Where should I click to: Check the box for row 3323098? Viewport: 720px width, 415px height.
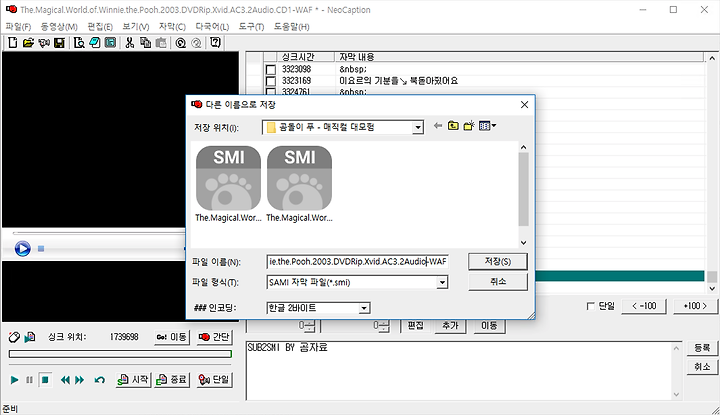[x=271, y=70]
